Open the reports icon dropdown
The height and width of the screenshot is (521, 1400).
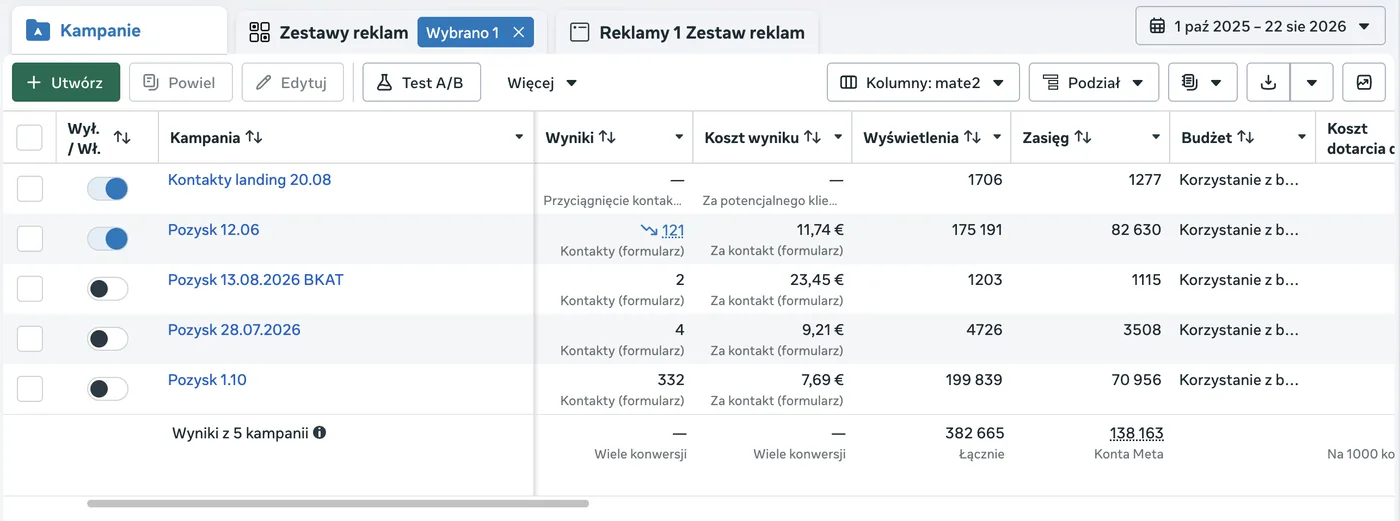1203,82
